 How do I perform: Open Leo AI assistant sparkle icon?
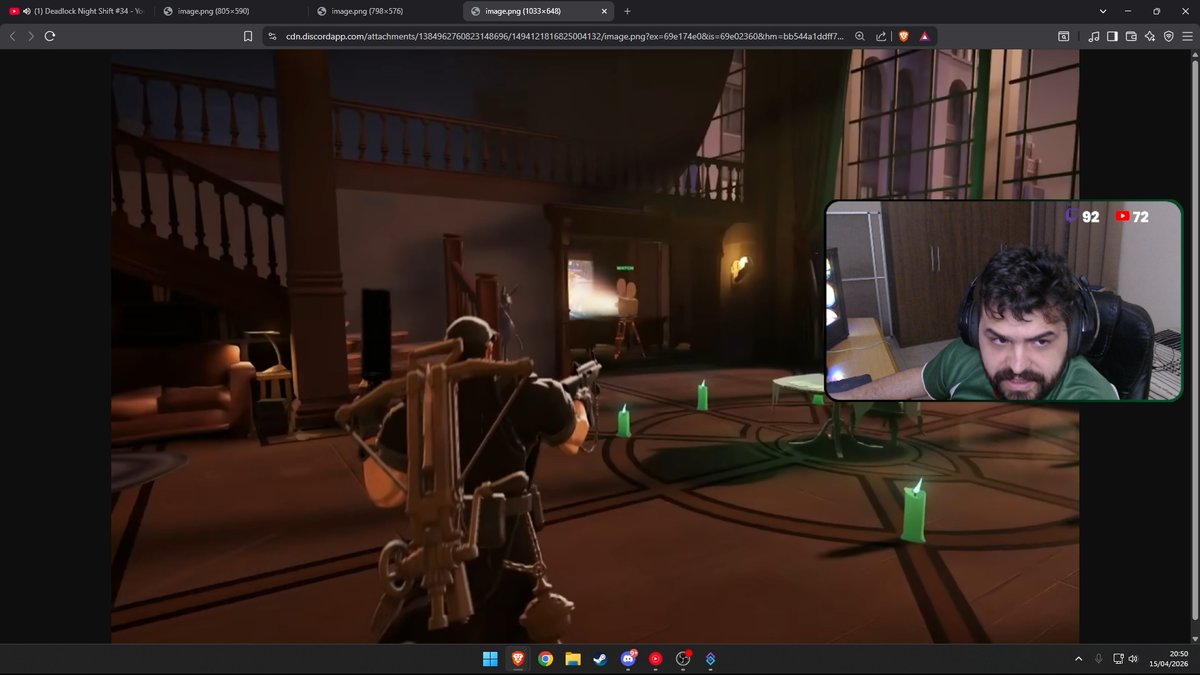(x=1150, y=36)
